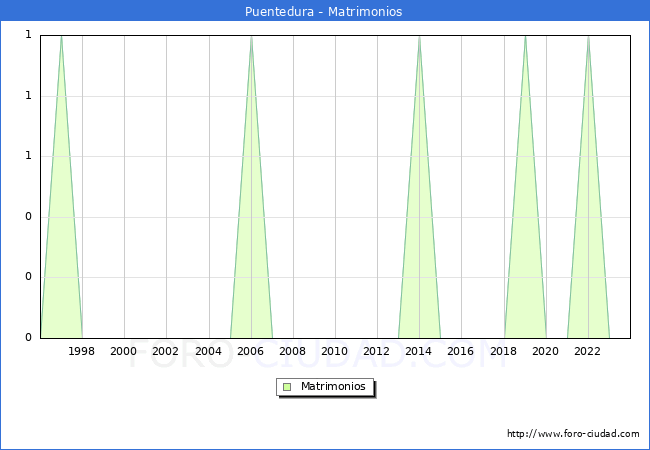Click the 2020 axis tick label
This screenshot has width=650, height=450.
click(546, 351)
